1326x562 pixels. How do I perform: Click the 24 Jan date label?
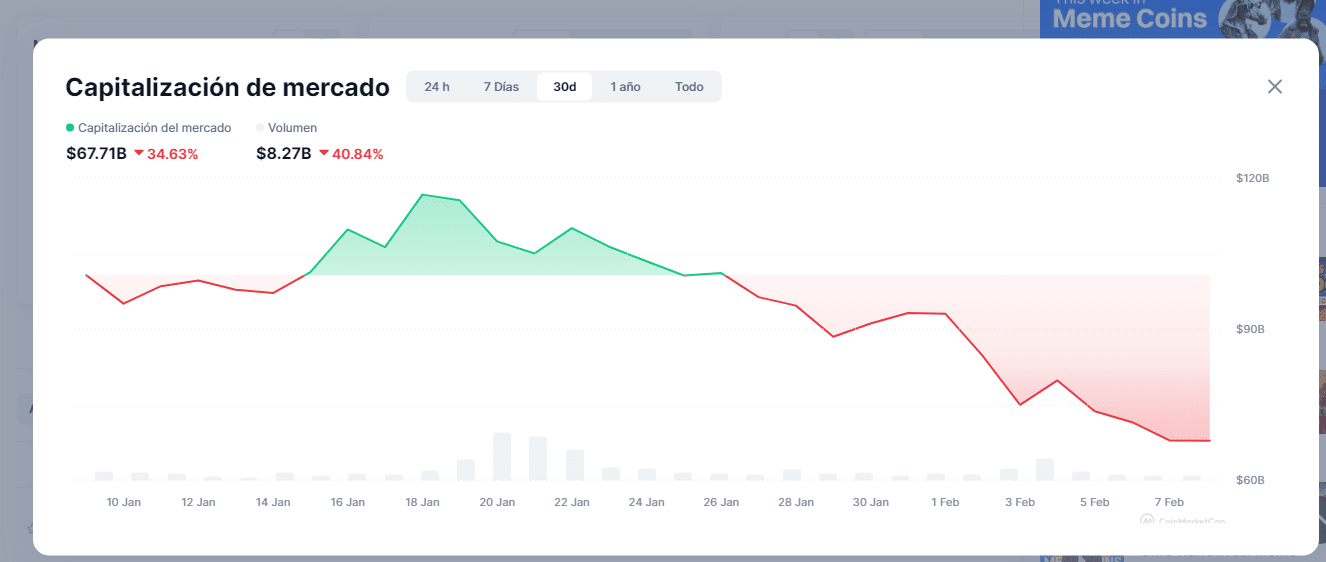(647, 502)
